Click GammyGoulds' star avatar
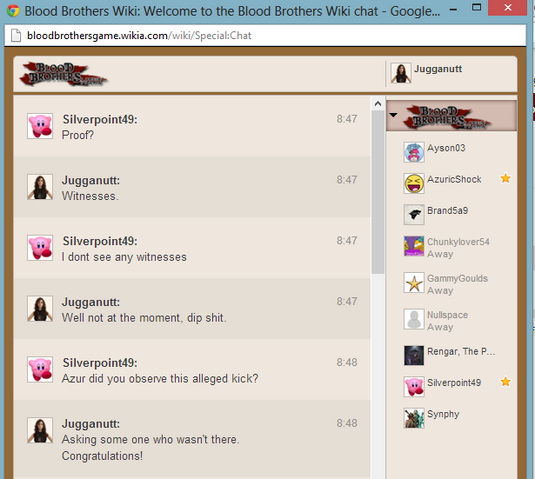This screenshot has height=479, width=535. (414, 282)
